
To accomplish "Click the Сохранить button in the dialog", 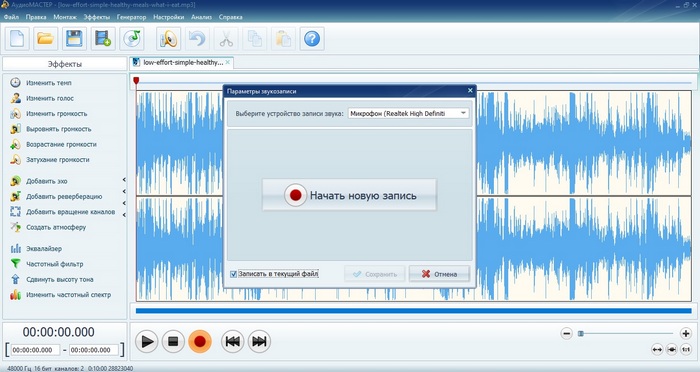I will click(375, 274).
